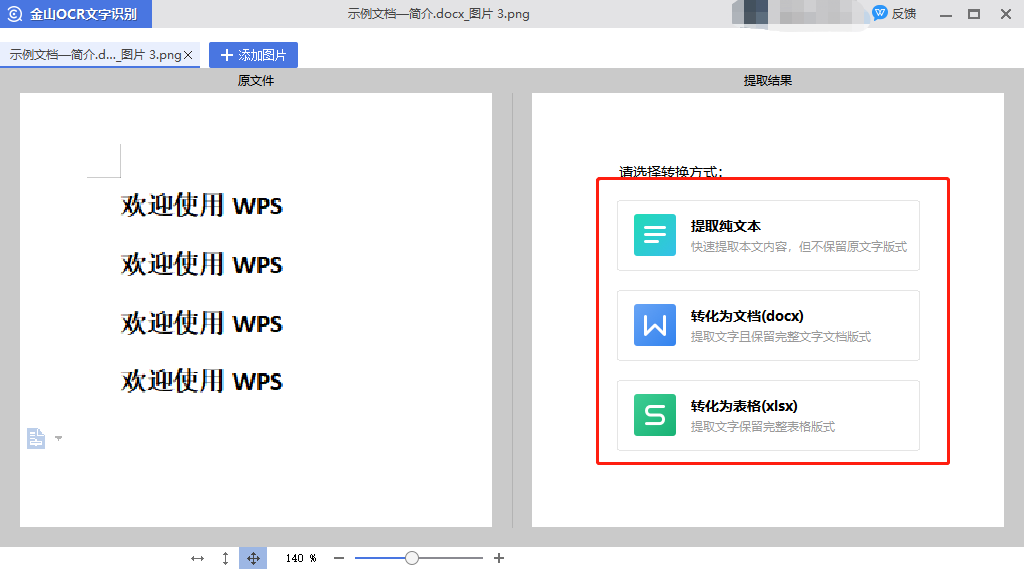Screen dimensions: 1024x569
Task: Click the fit-to-height vertical arrows icon
Action: pyautogui.click(x=225, y=559)
